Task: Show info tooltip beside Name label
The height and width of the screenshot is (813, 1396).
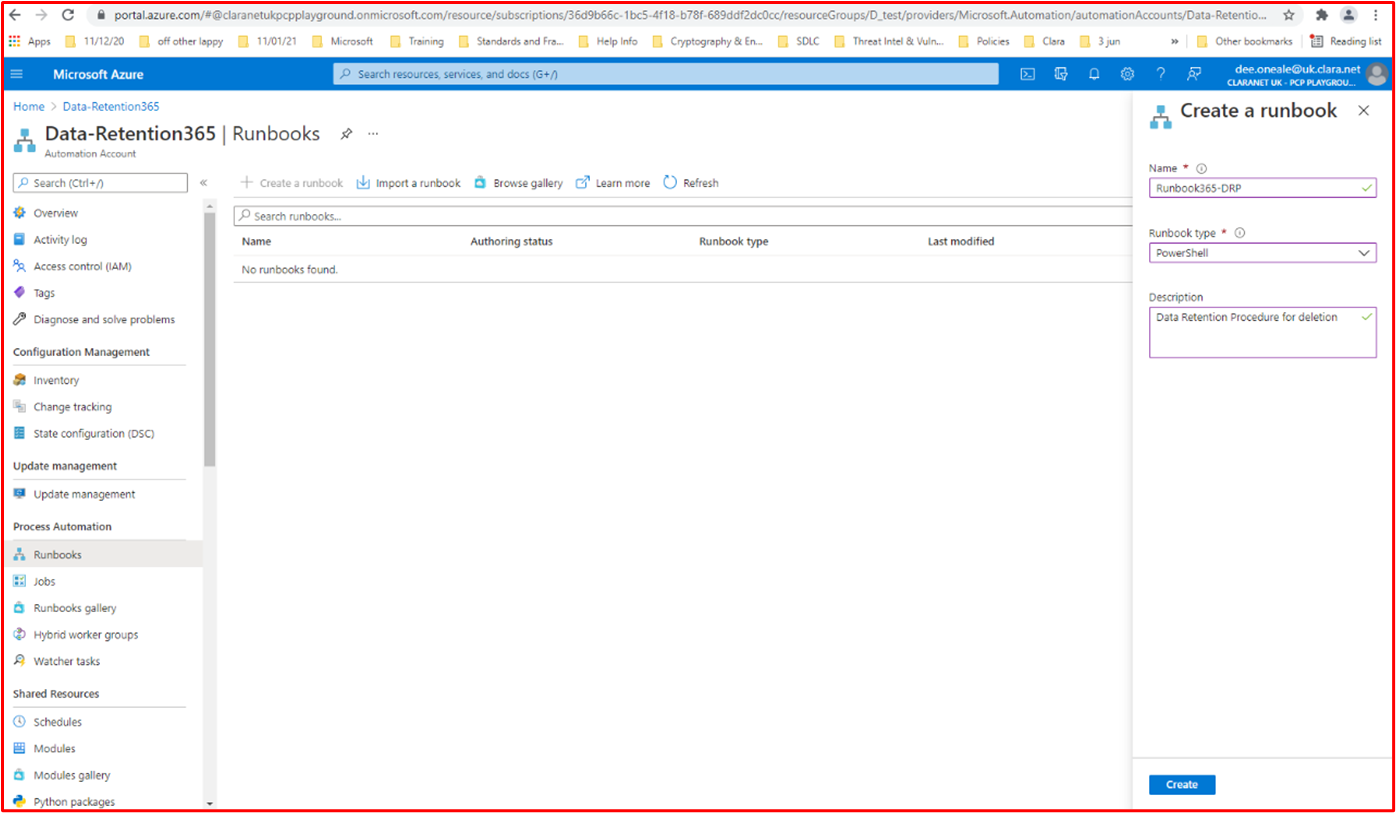Action: click(x=1201, y=169)
